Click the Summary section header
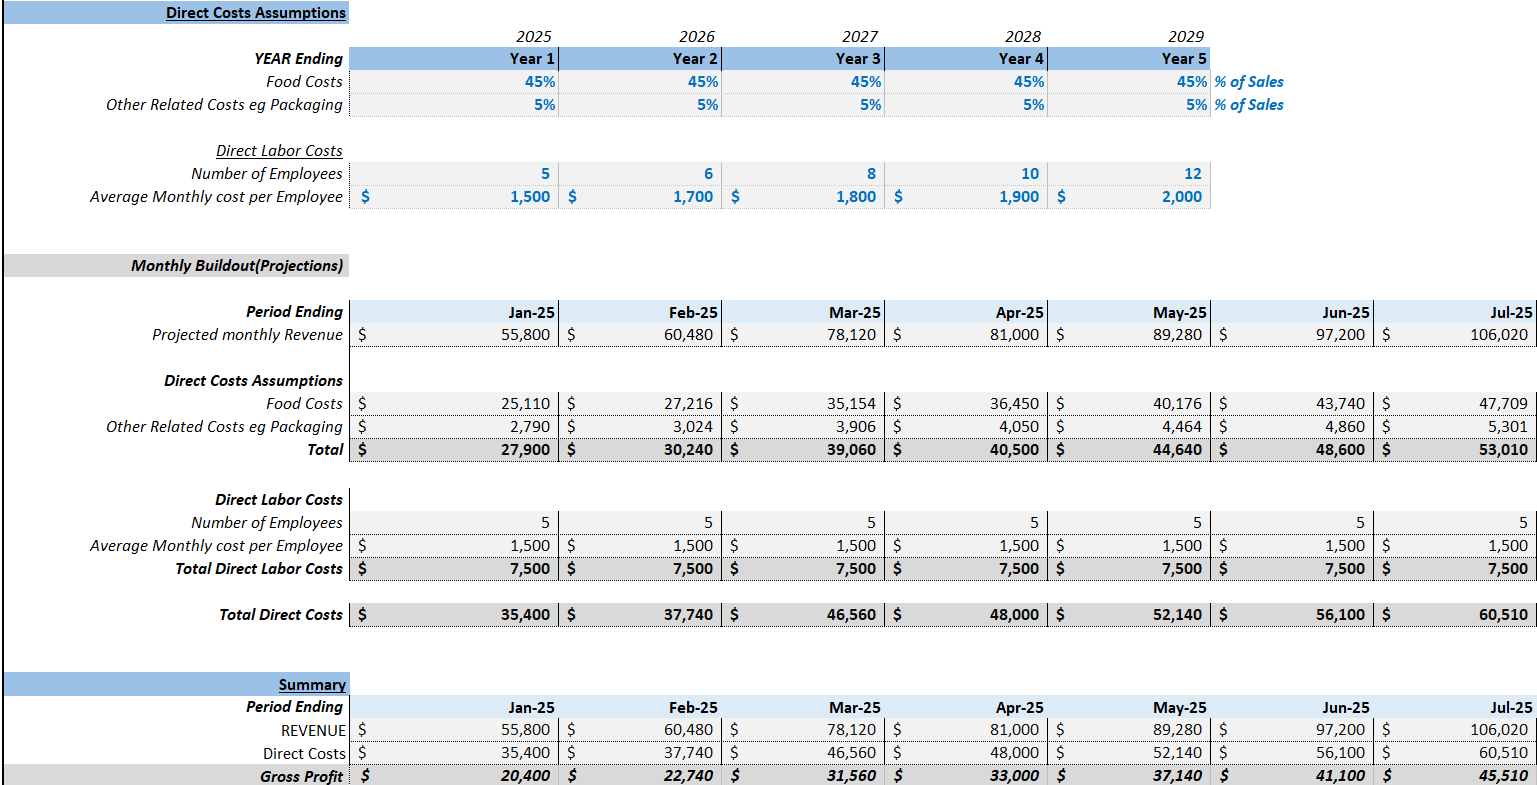The image size is (1537, 785). coord(313,684)
